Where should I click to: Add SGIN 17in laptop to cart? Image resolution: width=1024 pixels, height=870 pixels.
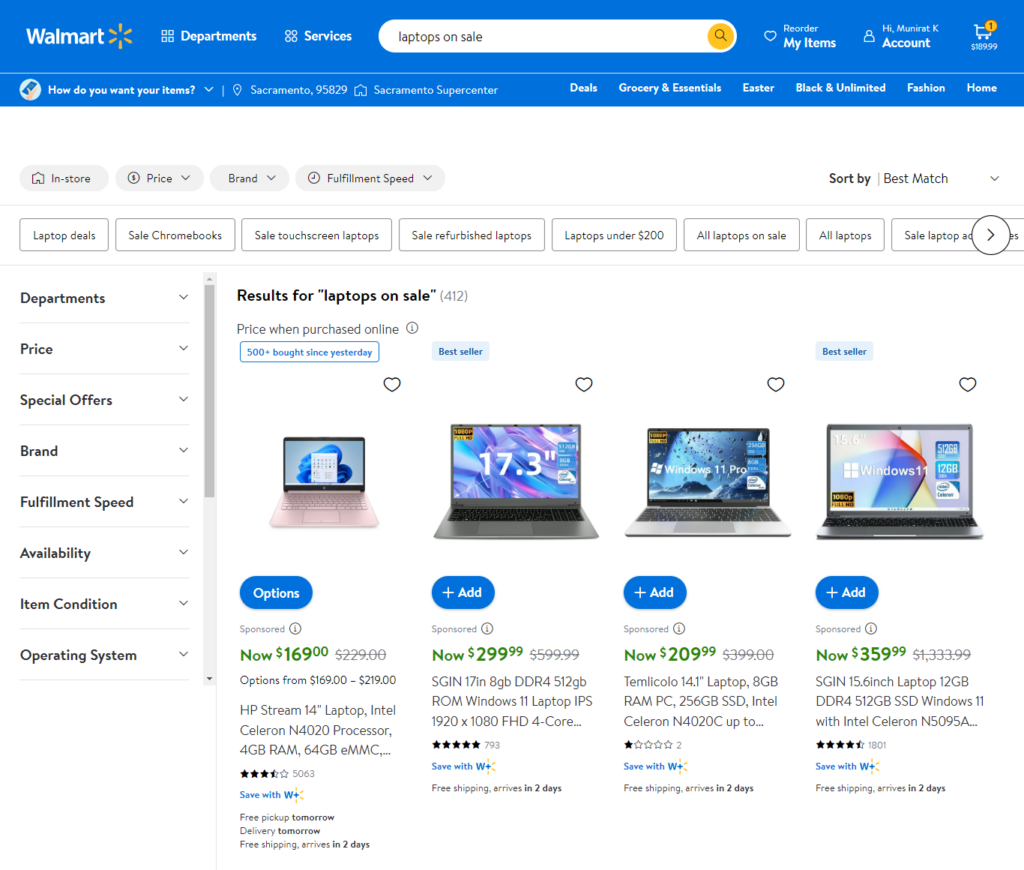pos(462,592)
